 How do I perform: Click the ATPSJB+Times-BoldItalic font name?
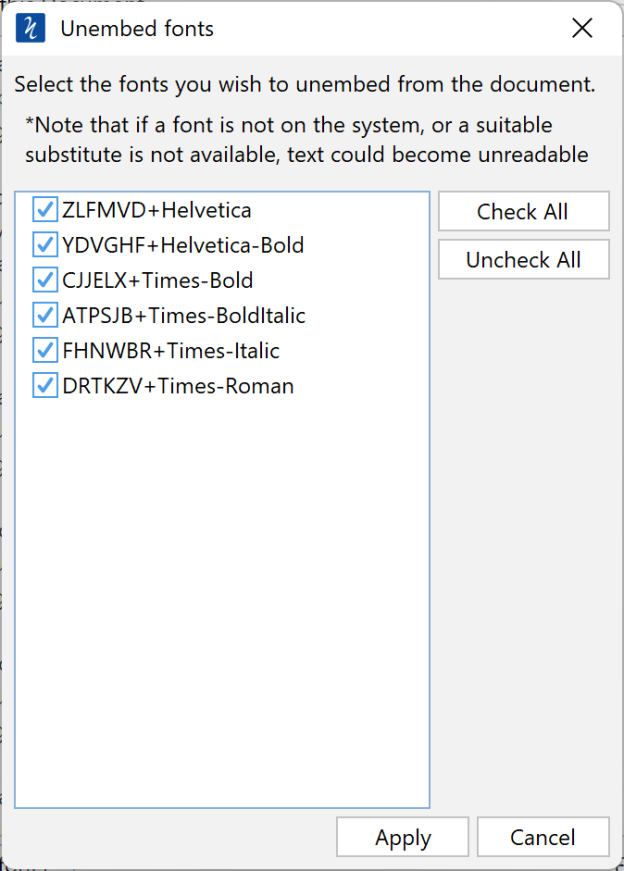[184, 315]
